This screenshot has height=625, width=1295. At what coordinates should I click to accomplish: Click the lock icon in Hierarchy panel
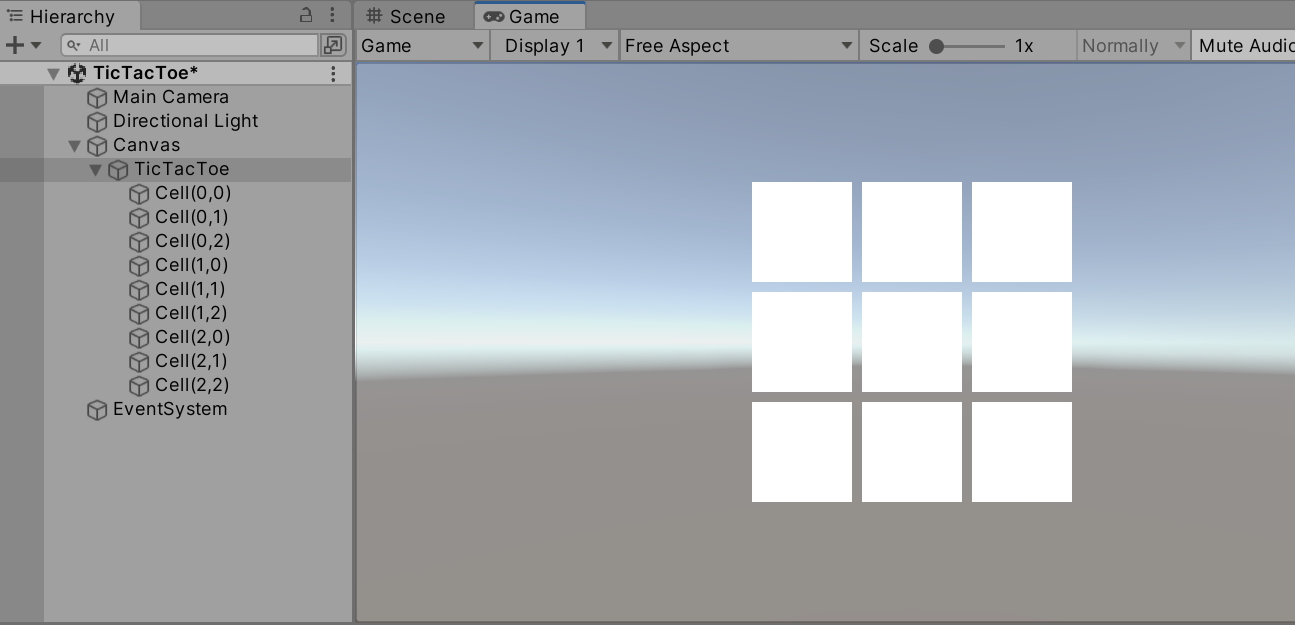tap(306, 15)
